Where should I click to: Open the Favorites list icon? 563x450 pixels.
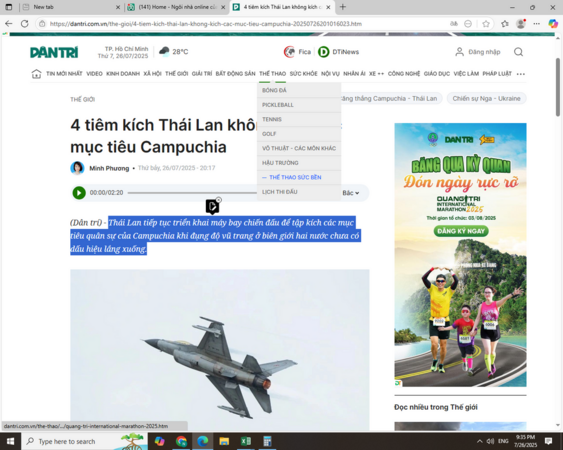(505, 24)
